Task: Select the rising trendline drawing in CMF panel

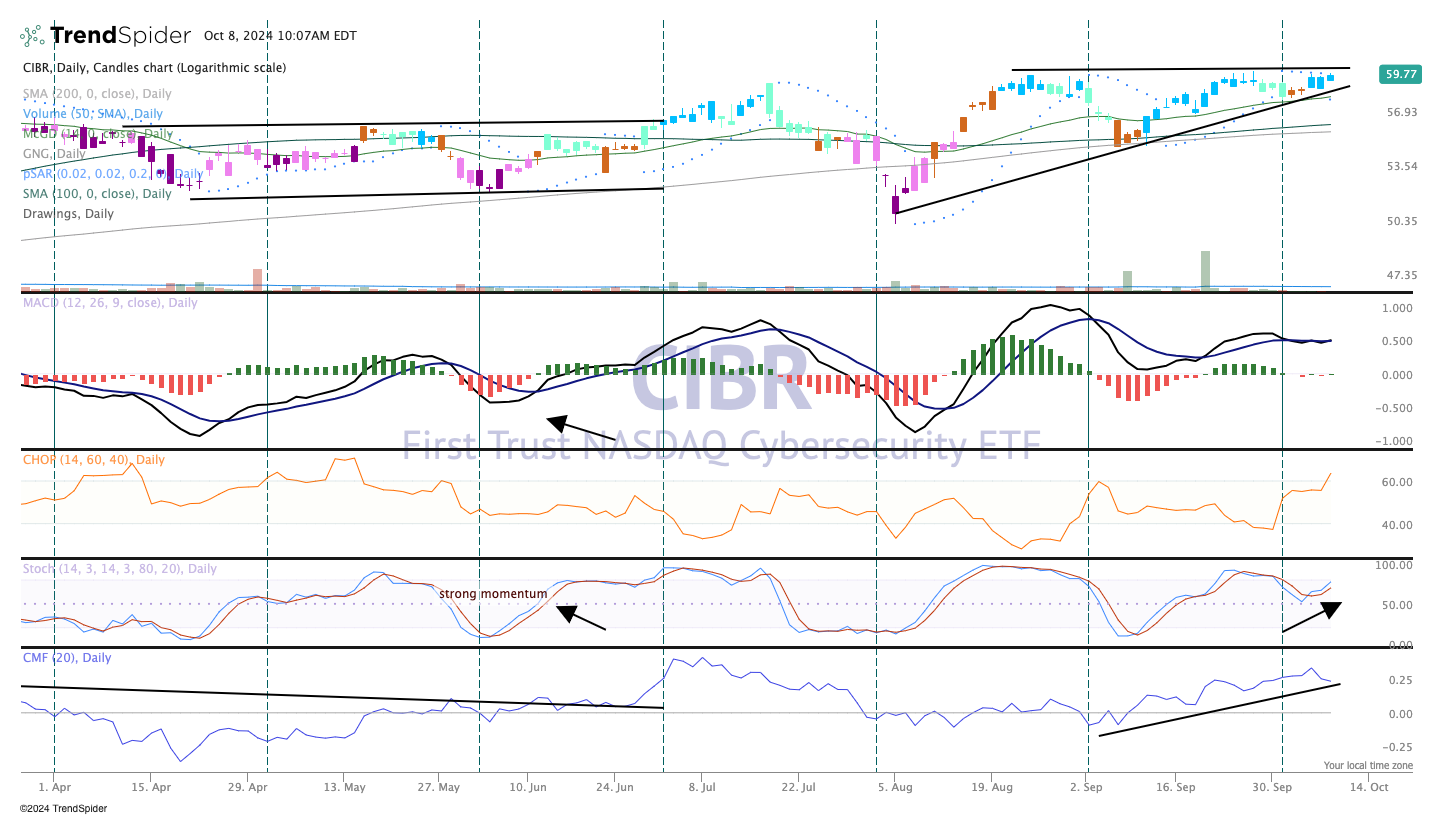Action: coord(1219,710)
